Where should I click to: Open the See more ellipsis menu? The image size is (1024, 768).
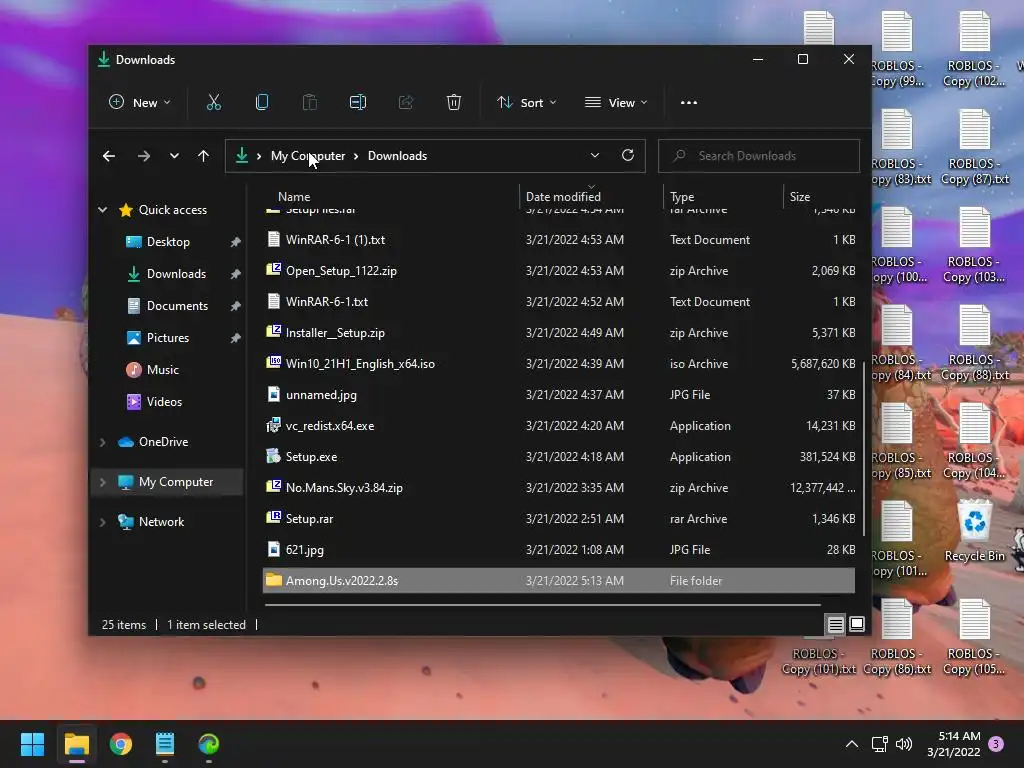[x=689, y=103]
